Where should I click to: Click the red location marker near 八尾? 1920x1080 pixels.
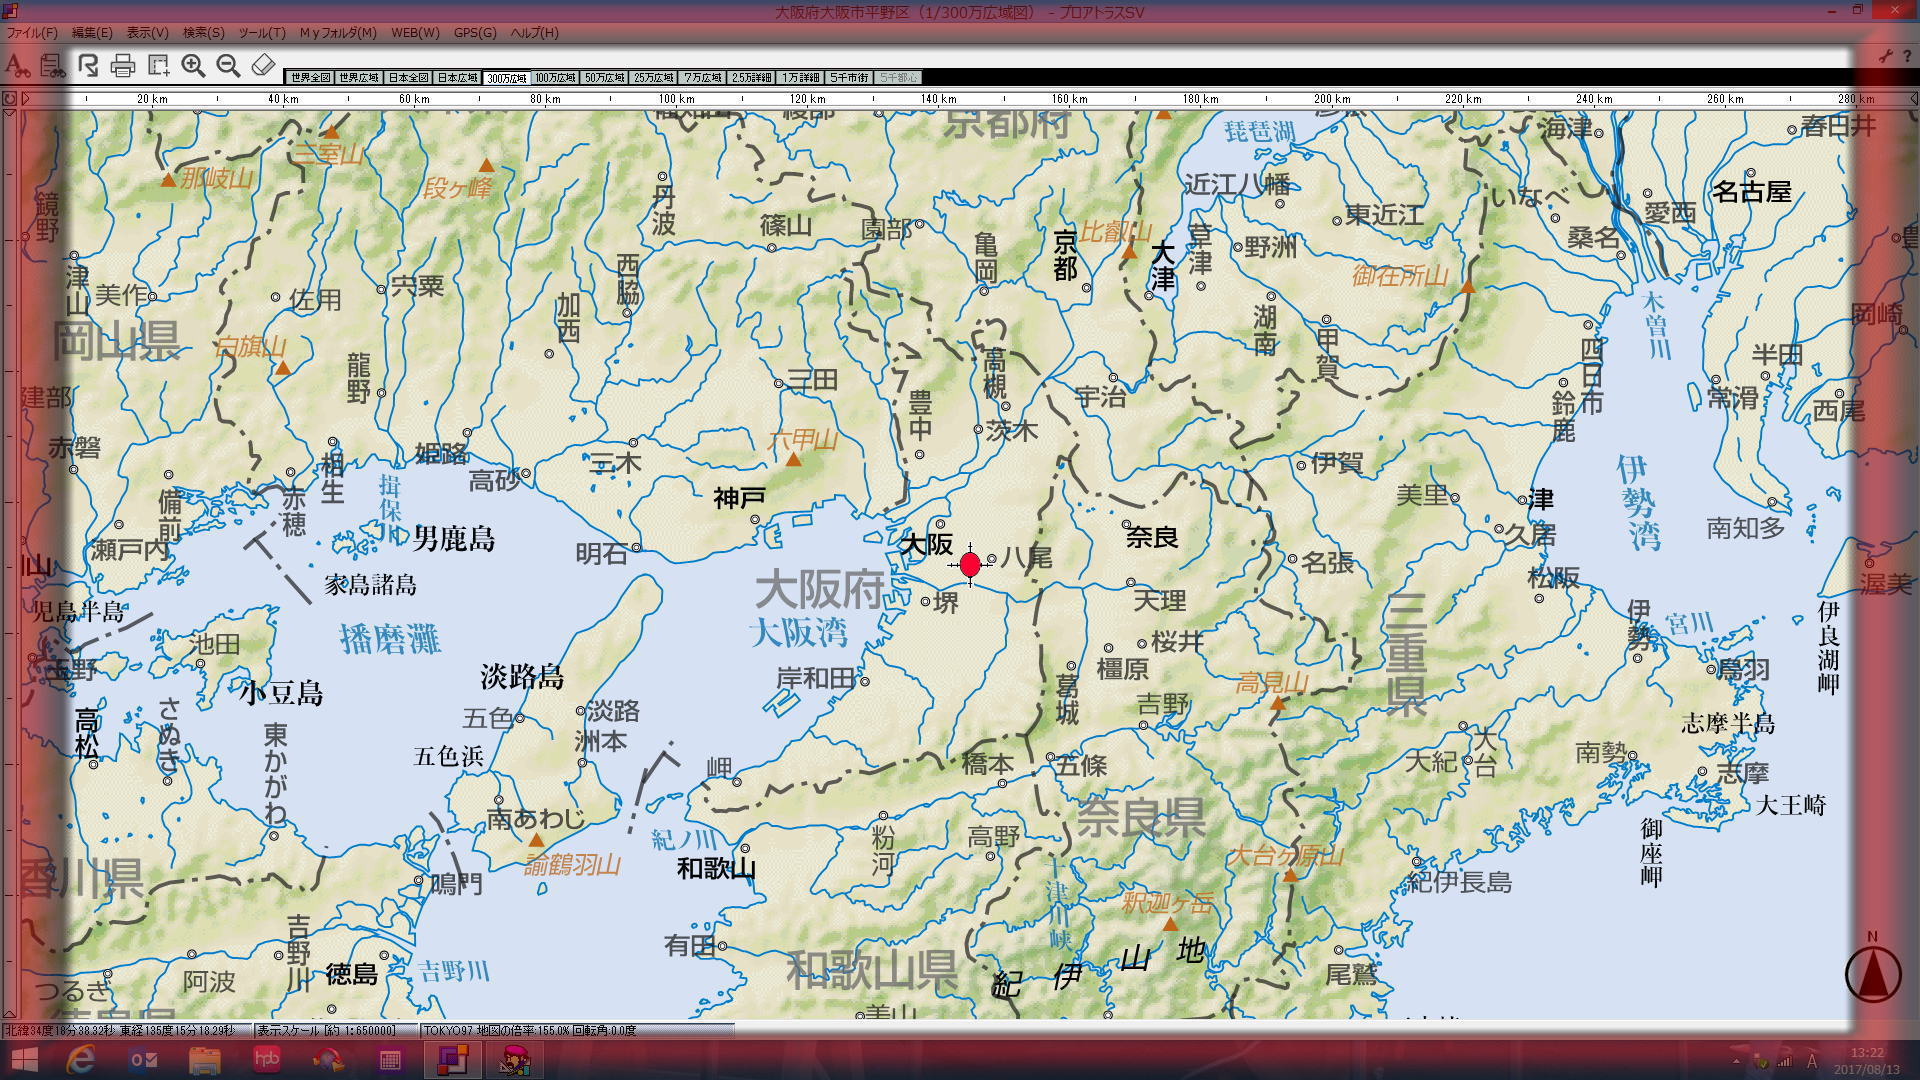click(969, 564)
